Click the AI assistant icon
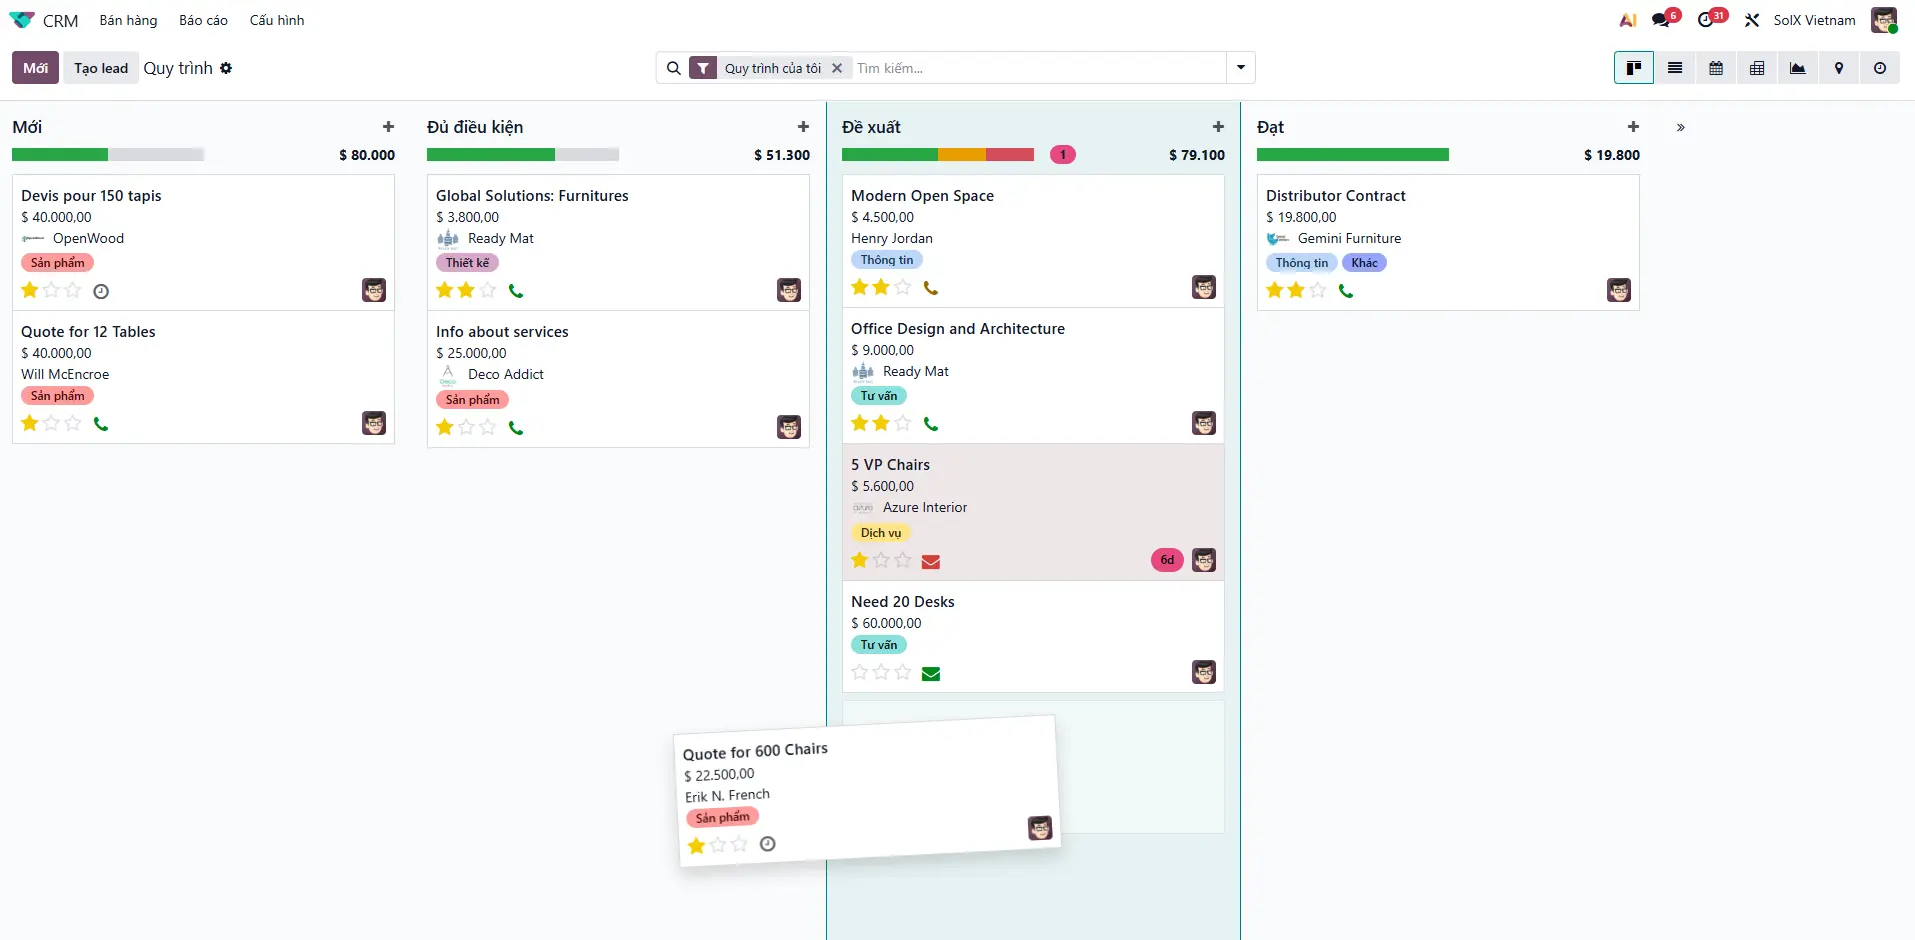 1628,20
